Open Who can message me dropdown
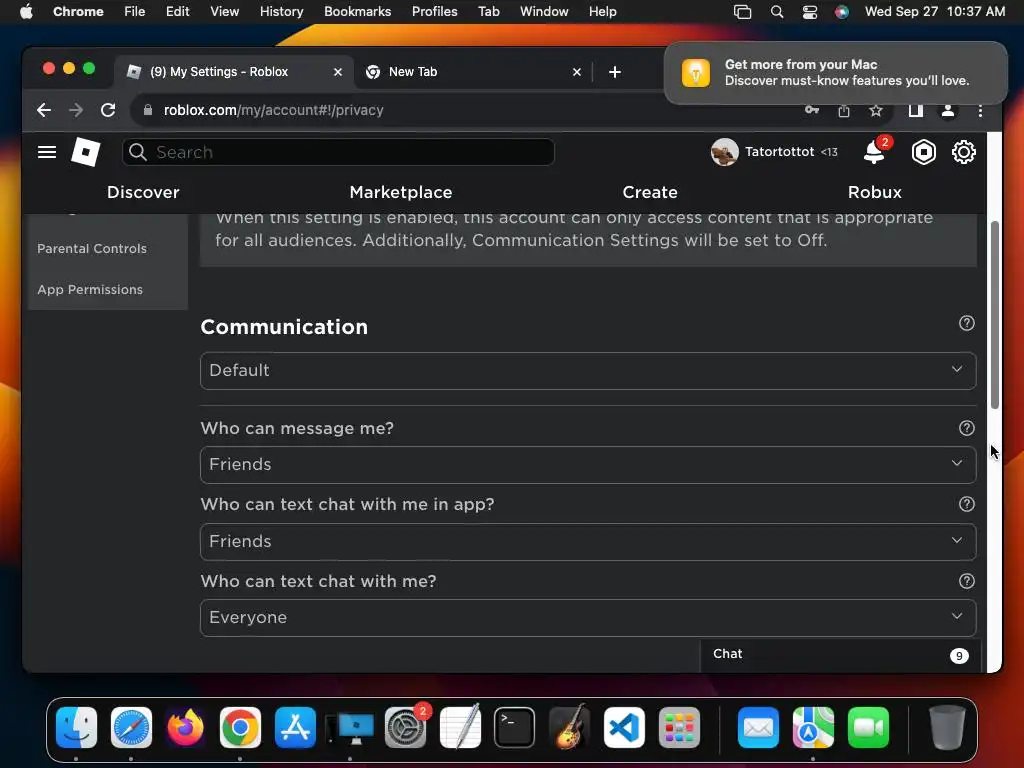 588,465
